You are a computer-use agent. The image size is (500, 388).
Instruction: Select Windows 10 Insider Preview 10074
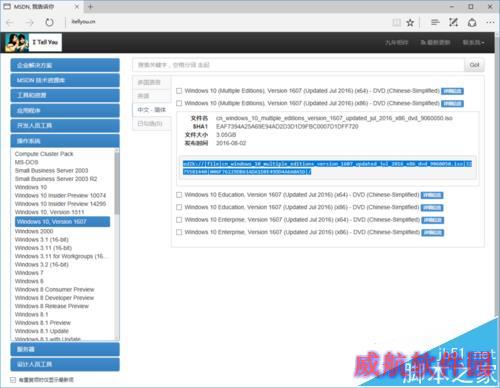pyautogui.click(x=60, y=196)
